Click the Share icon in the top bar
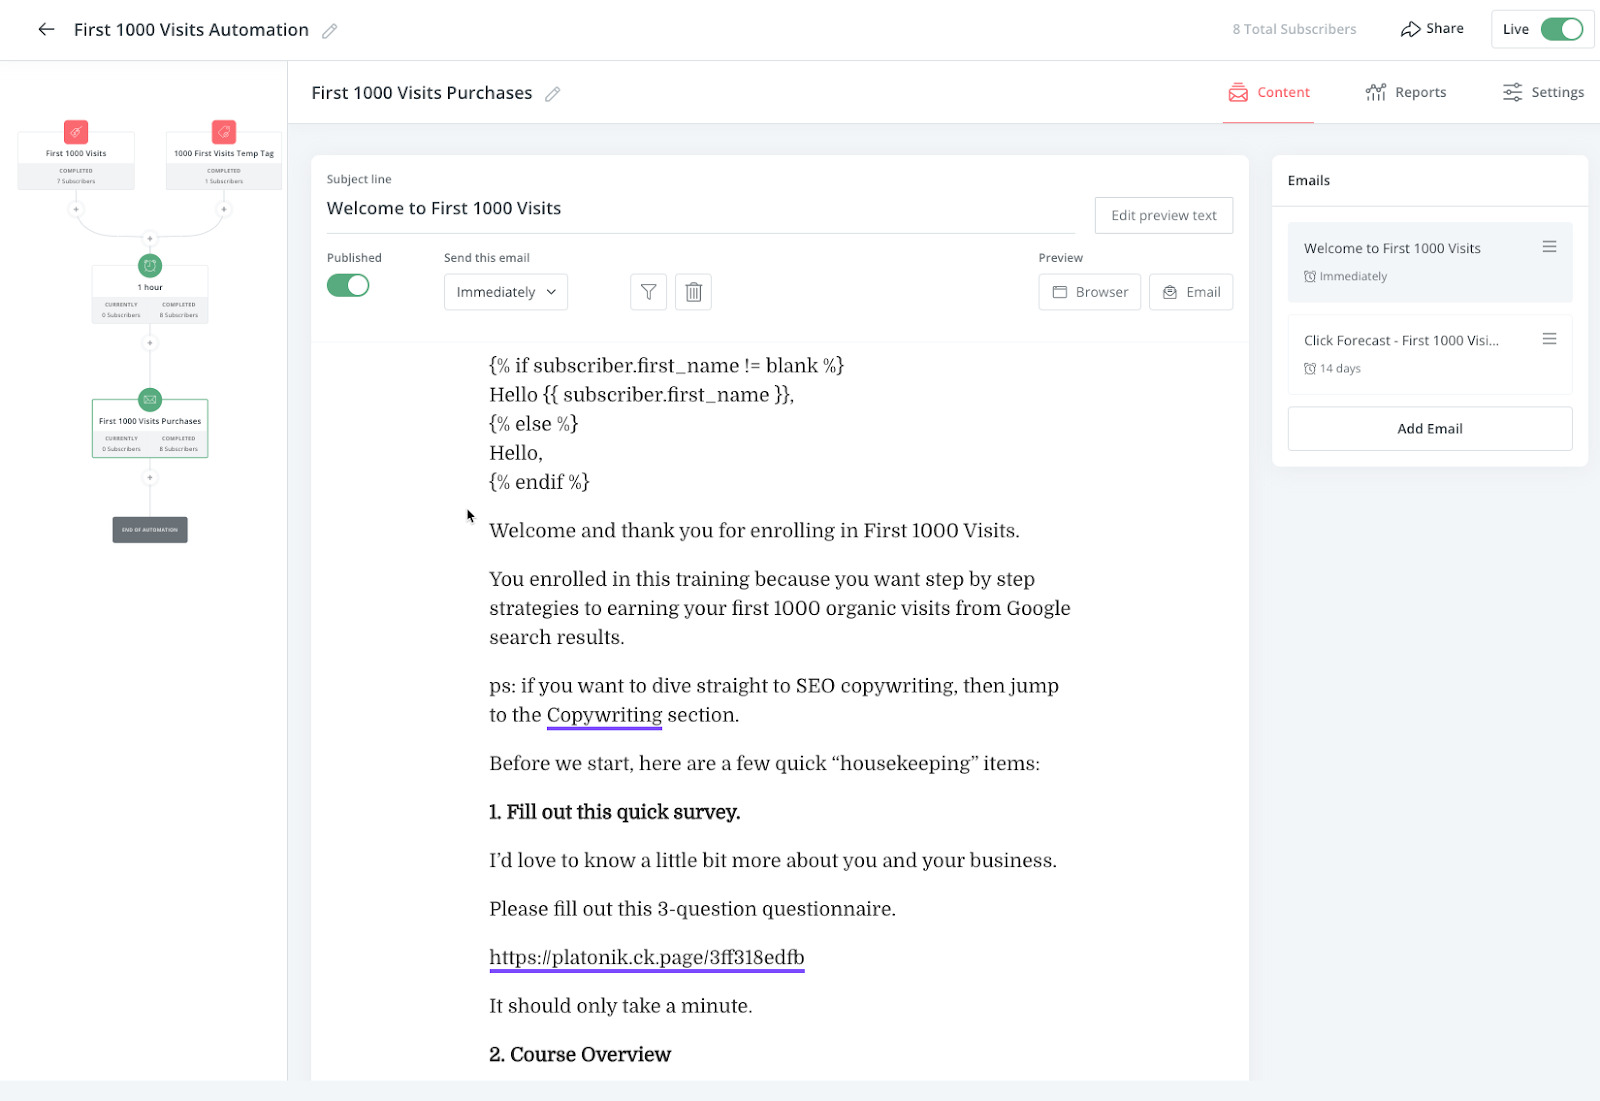 (1412, 28)
